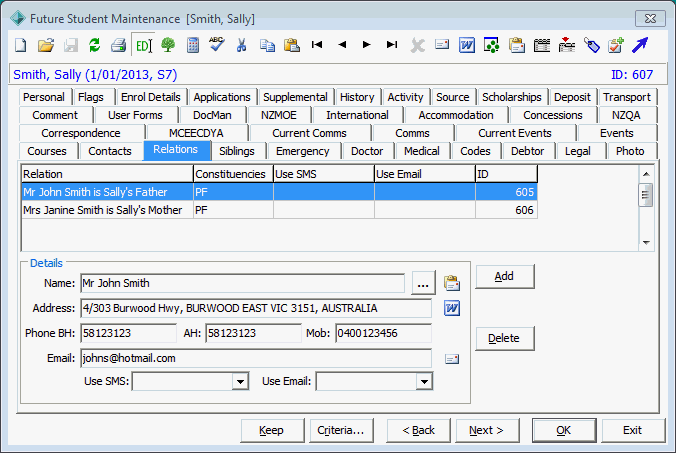Click the New record icon in toolbar

click(x=20, y=45)
